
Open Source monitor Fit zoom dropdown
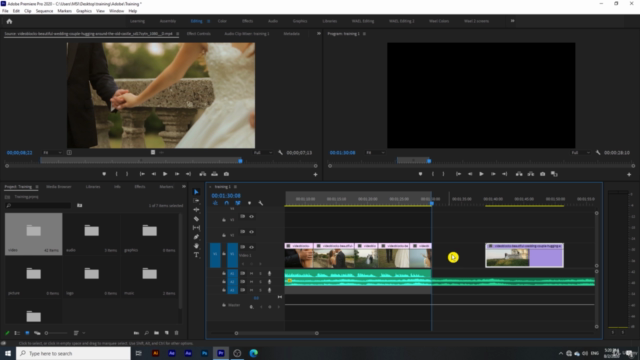52,153
